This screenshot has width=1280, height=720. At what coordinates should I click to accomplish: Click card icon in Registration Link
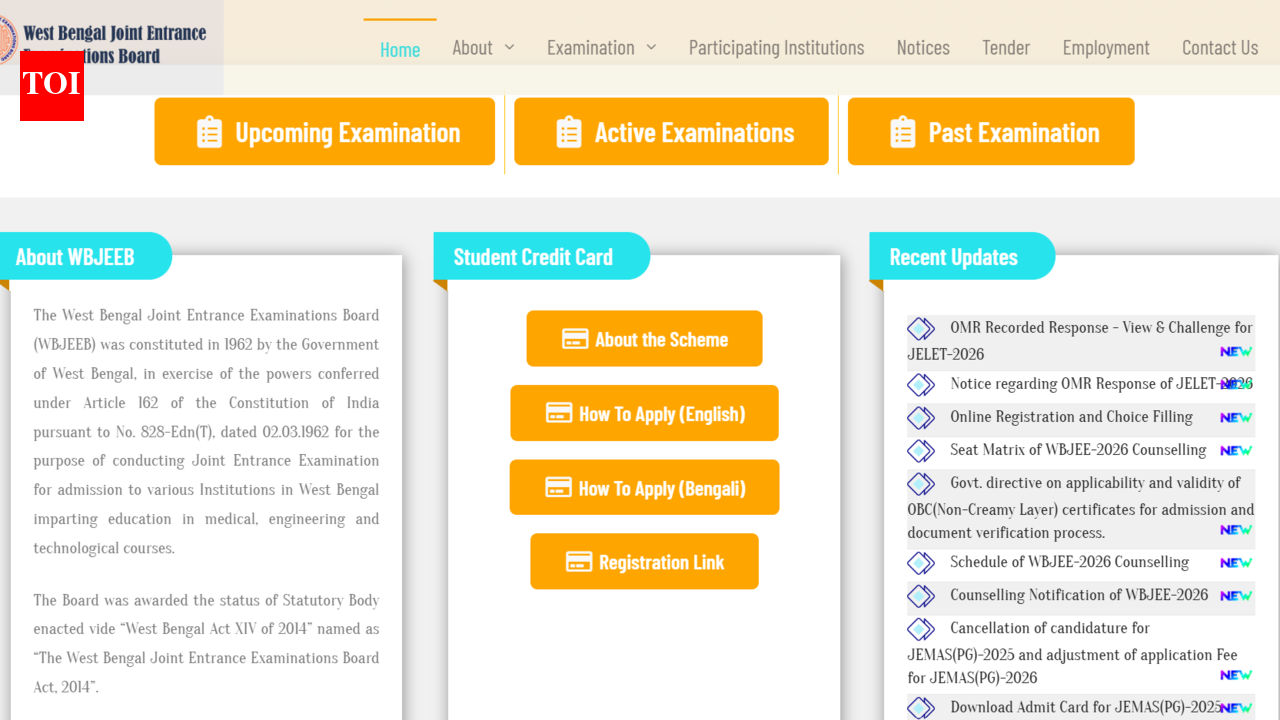coord(579,562)
